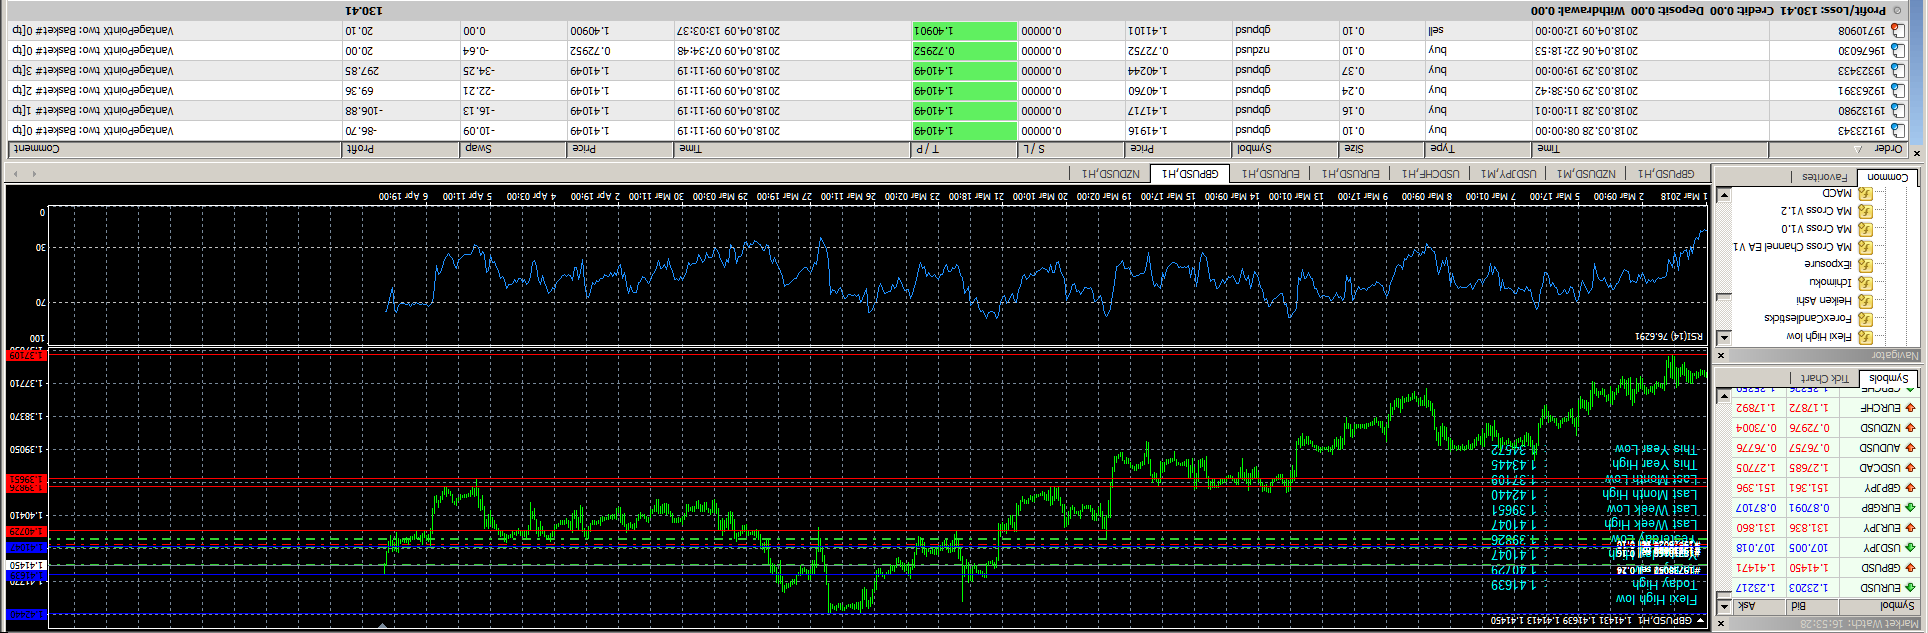Click the order icon for sell order 19710908
1928x633 pixels.
1897,31
